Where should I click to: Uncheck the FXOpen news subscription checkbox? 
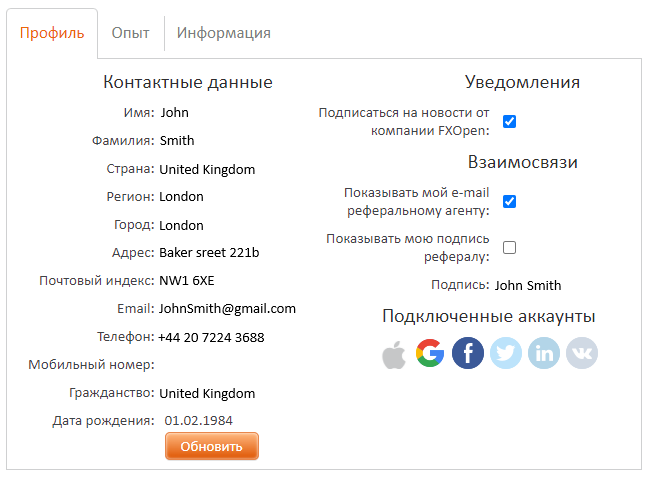tap(509, 121)
